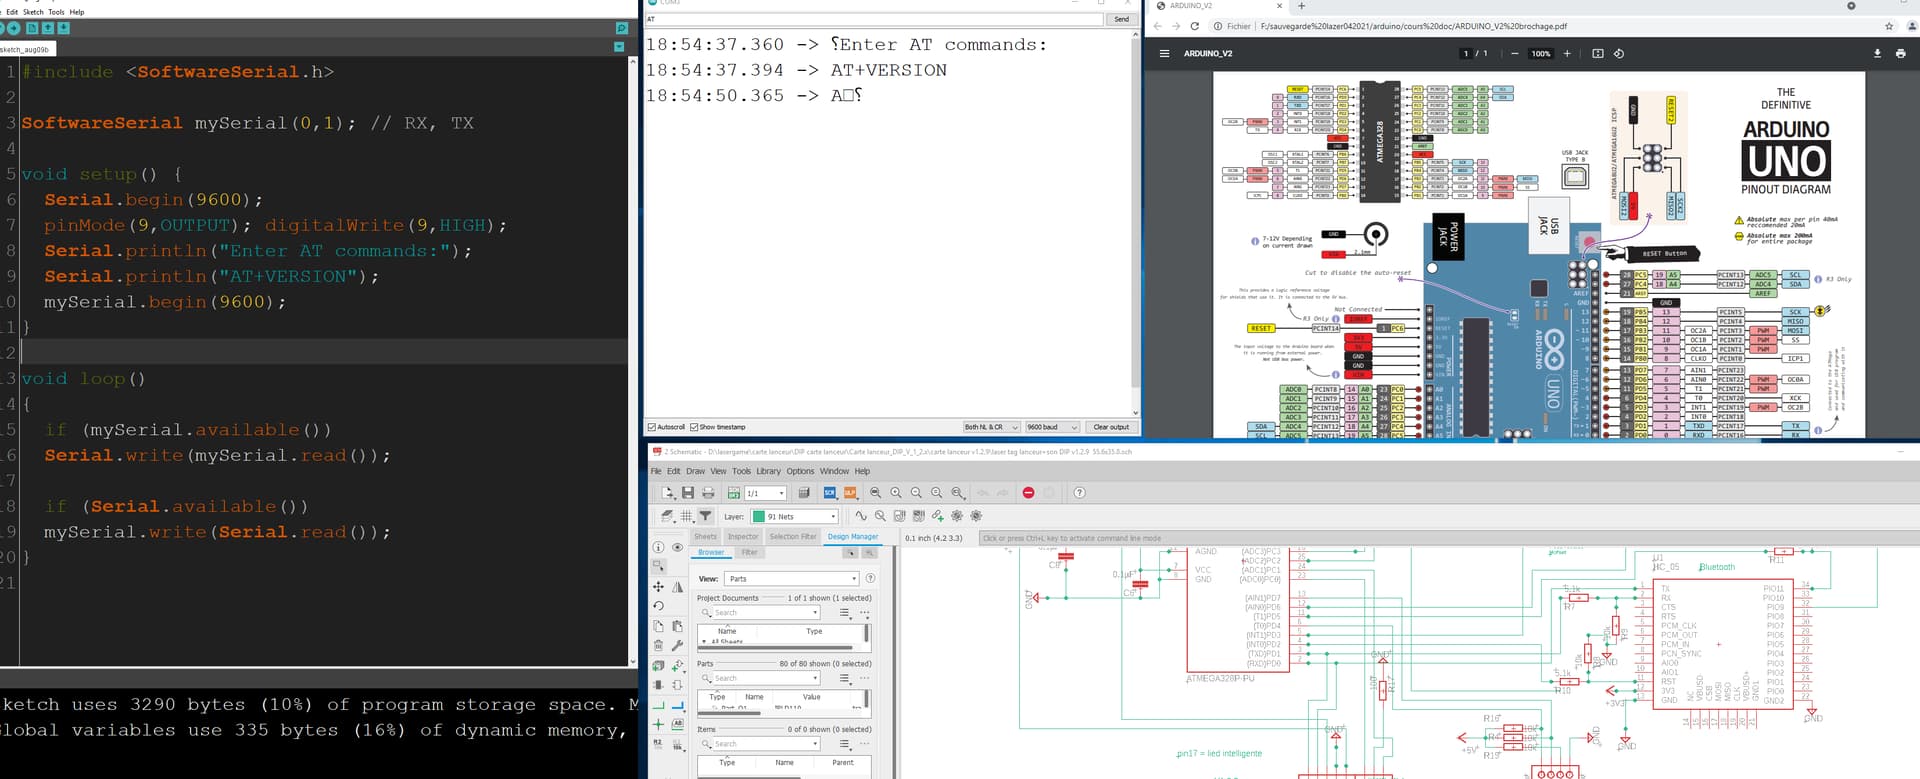Select the Move tool in EAGLE sidebar
1920x779 pixels.
coord(658,587)
